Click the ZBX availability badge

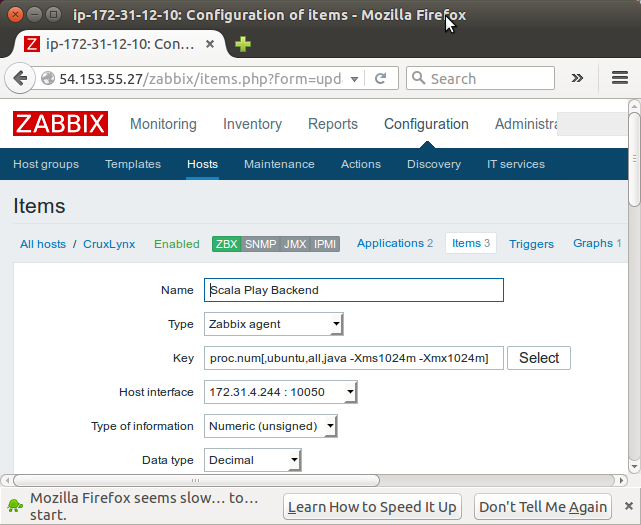pyautogui.click(x=226, y=244)
